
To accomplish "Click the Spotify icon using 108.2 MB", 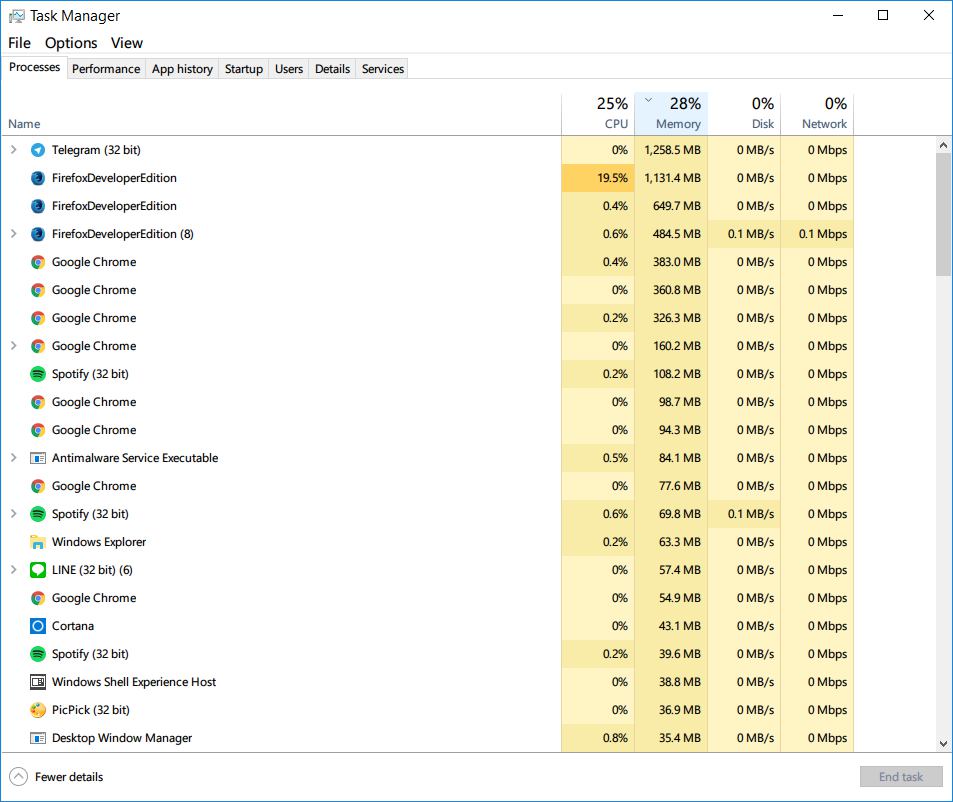I will click(38, 374).
